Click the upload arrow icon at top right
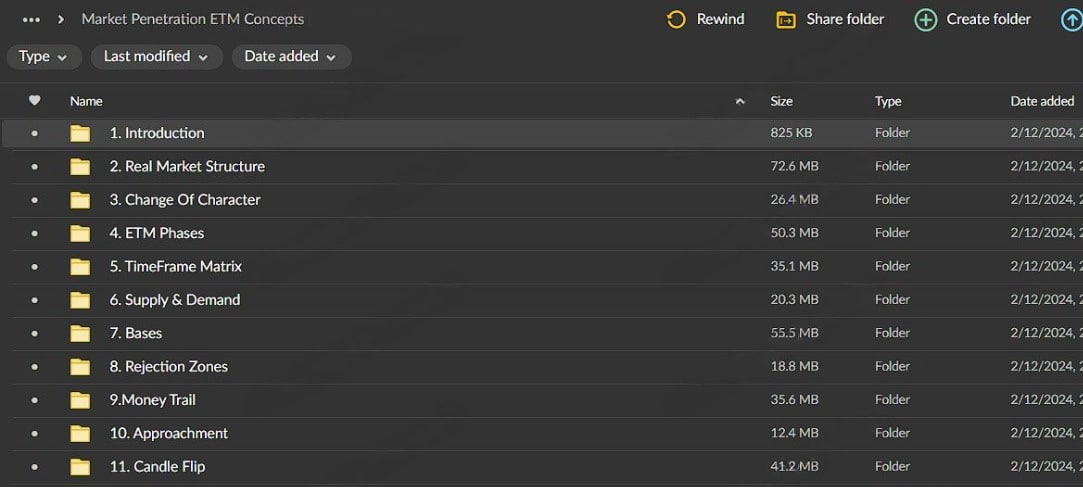 (x=1071, y=19)
